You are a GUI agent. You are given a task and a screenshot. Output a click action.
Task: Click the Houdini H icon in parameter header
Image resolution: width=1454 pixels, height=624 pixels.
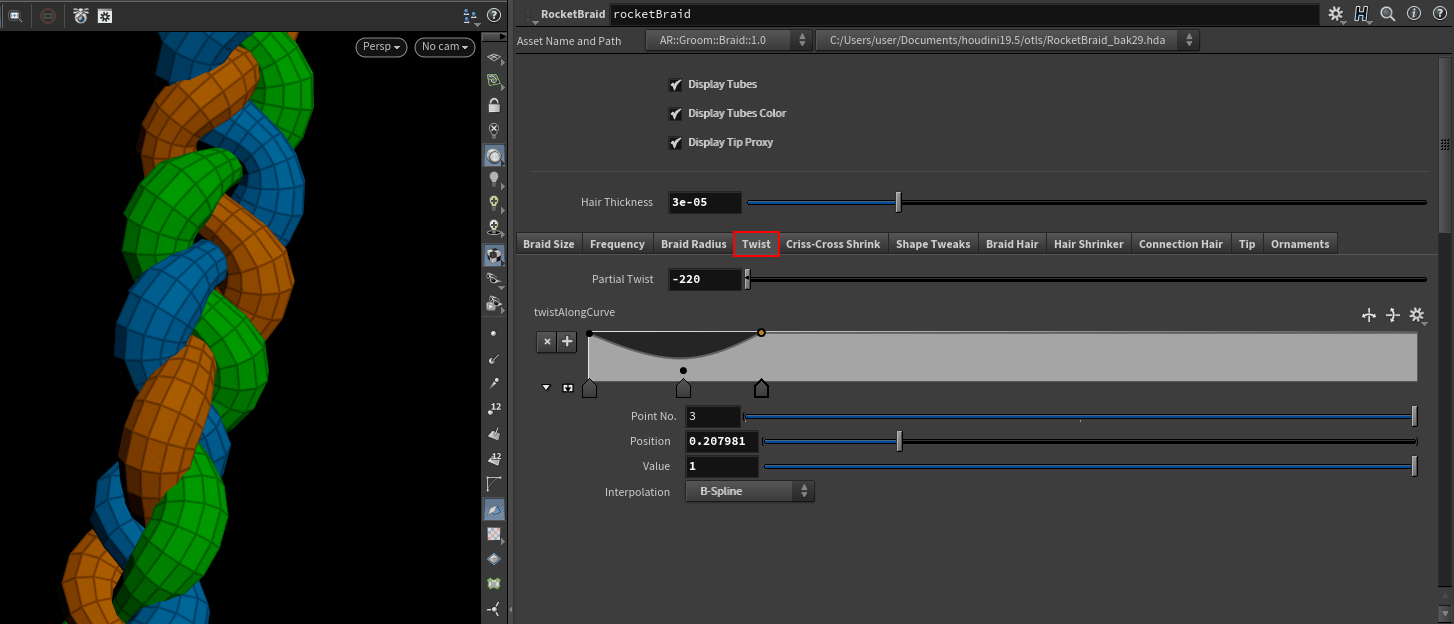(1362, 14)
